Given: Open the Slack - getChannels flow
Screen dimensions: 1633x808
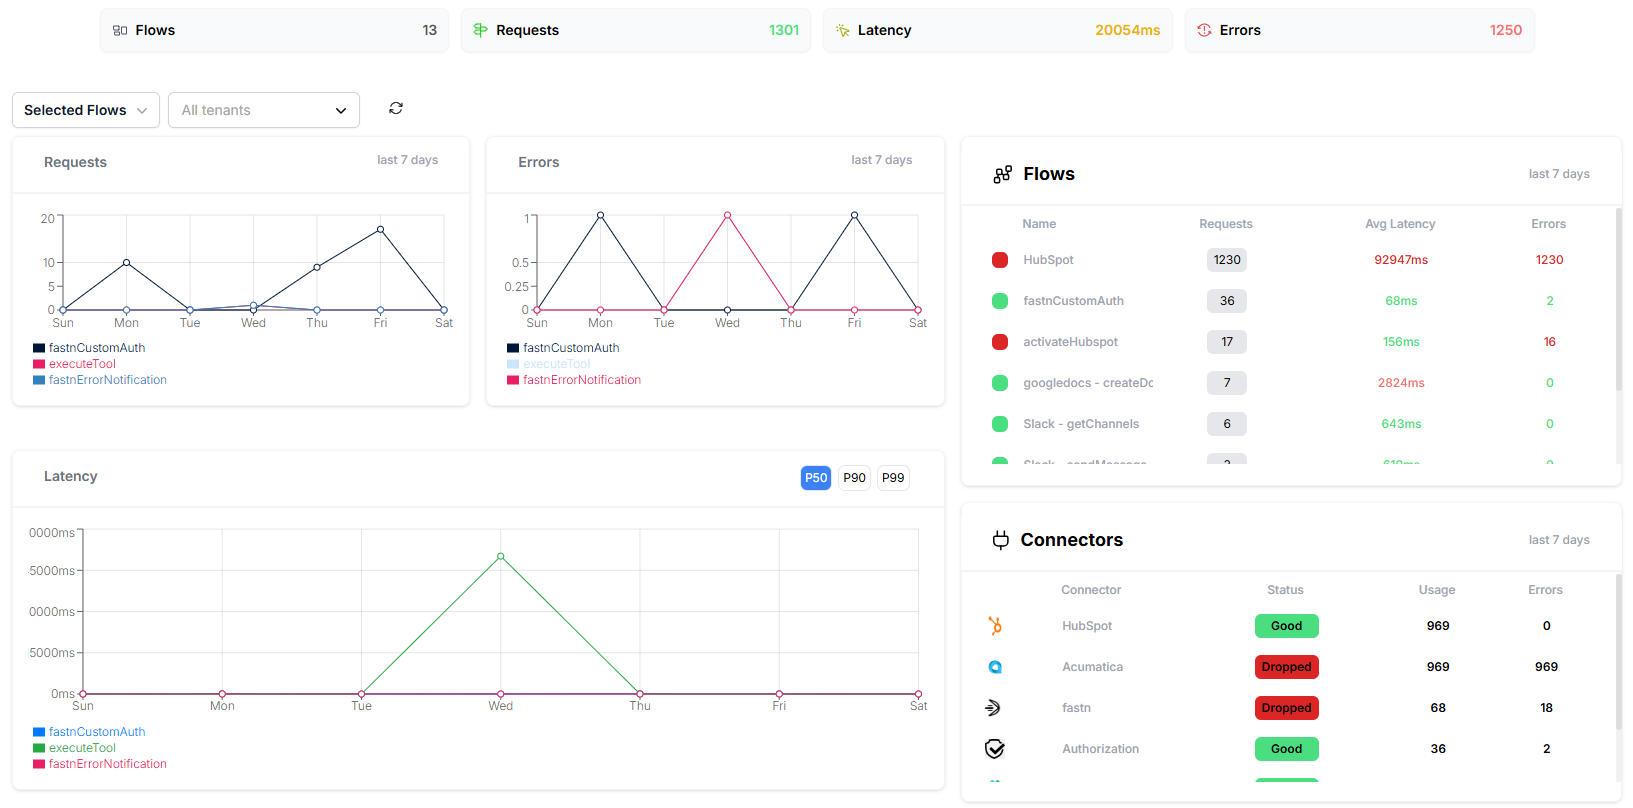Looking at the screenshot, I should tap(1288, 424).
